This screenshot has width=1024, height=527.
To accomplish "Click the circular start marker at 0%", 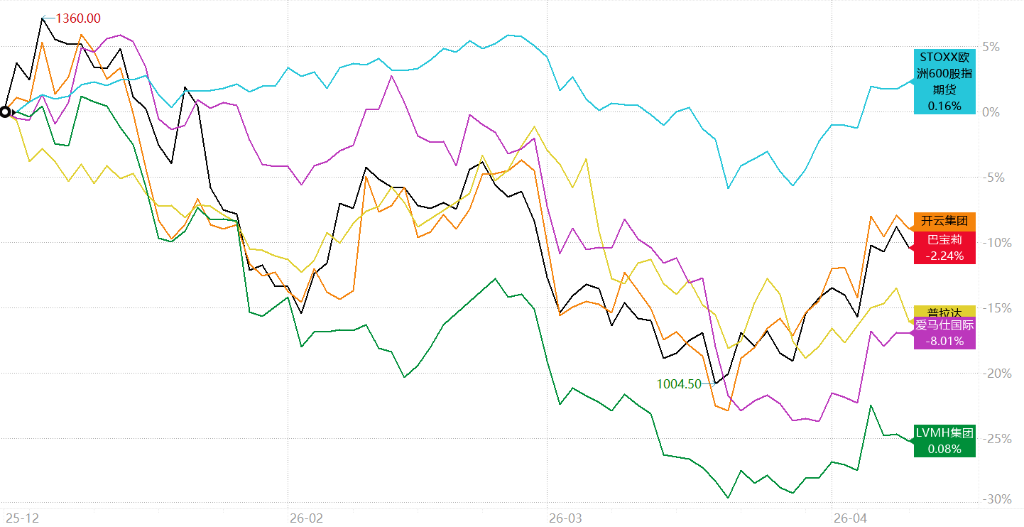I will (x=5, y=112).
